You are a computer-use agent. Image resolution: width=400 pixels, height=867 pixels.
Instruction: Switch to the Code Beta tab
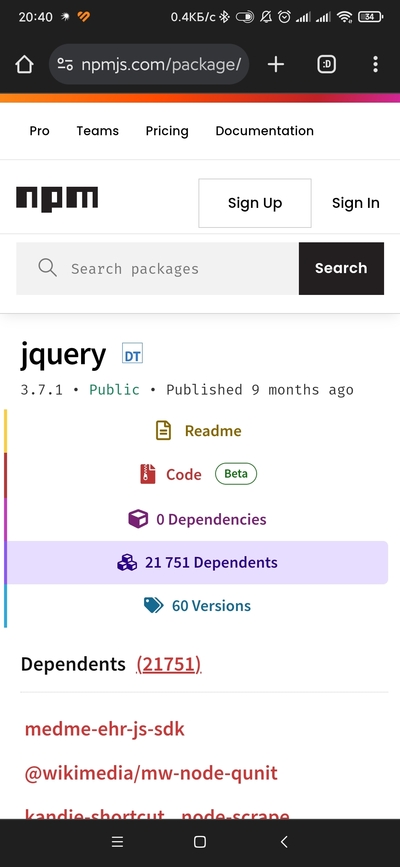[x=198, y=474]
